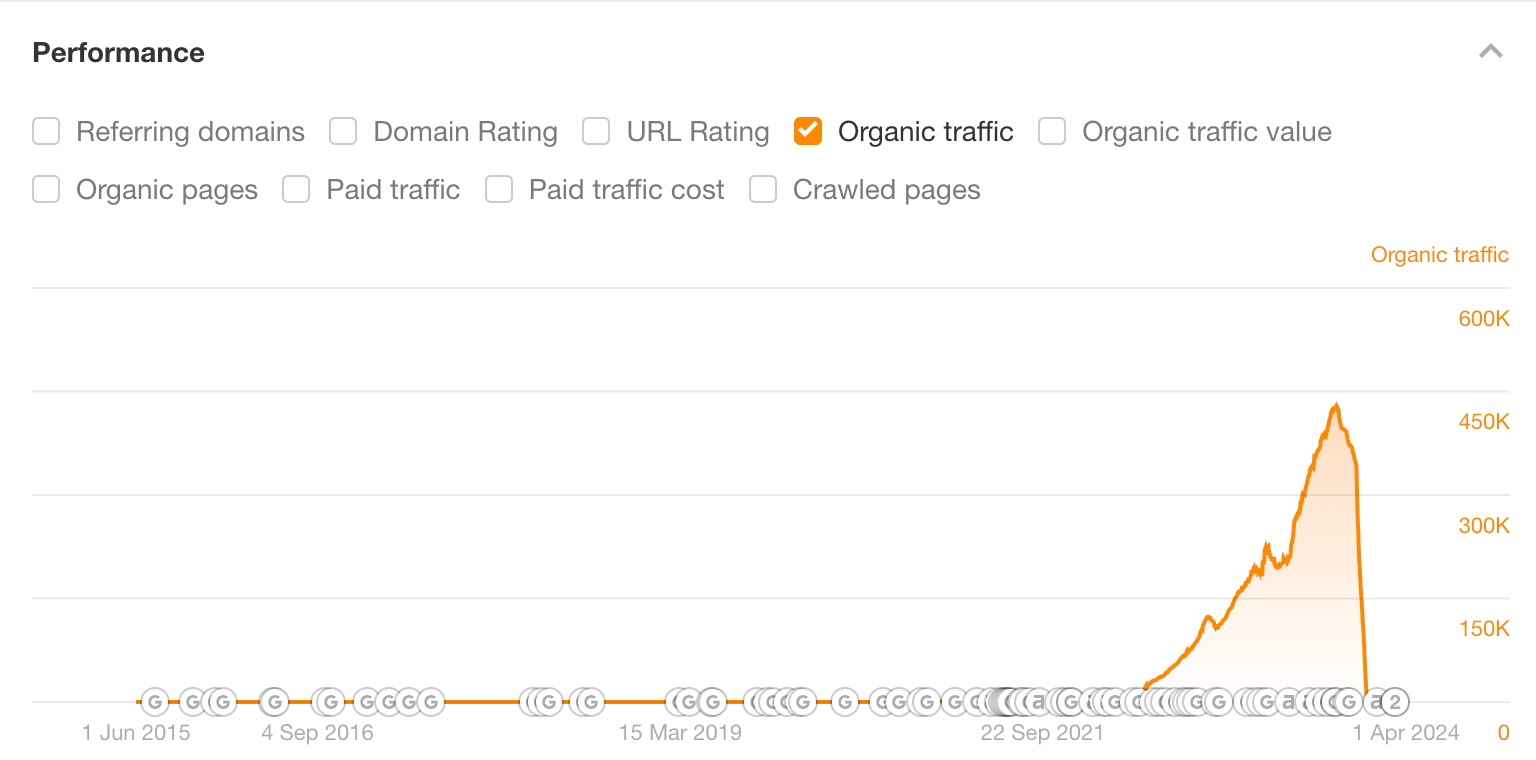This screenshot has height=760, width=1536.
Task: Turn on the Paid traffic metric
Action: [x=296, y=189]
